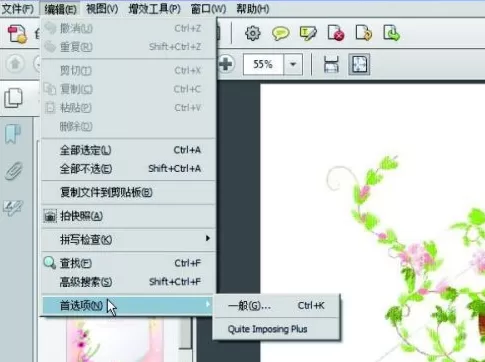
Task: Open the 增效工具(P) menu
Action: [x=155, y=9]
